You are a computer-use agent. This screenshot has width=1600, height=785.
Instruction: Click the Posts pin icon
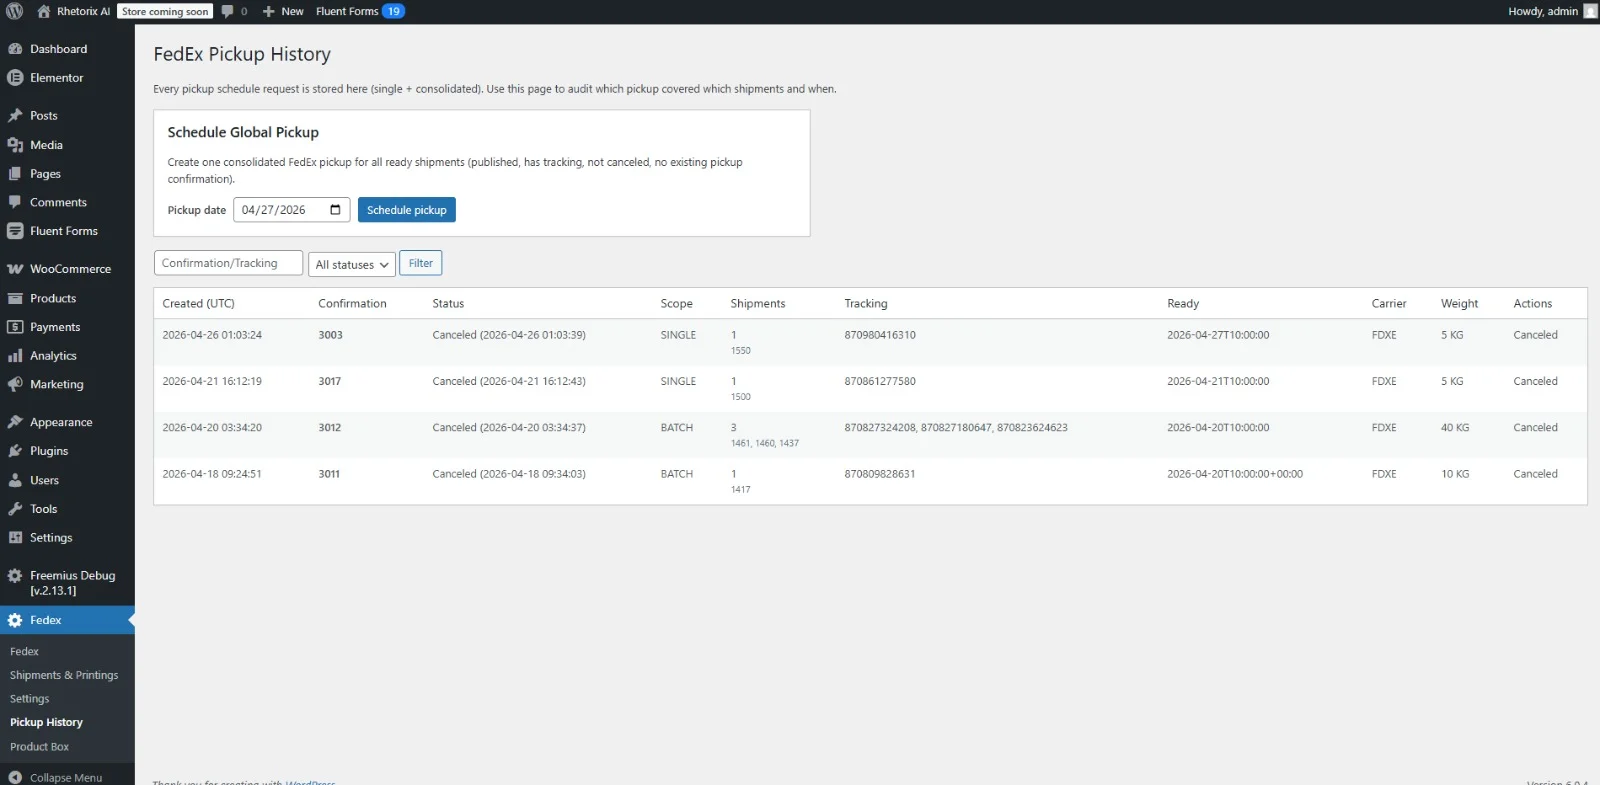[15, 116]
